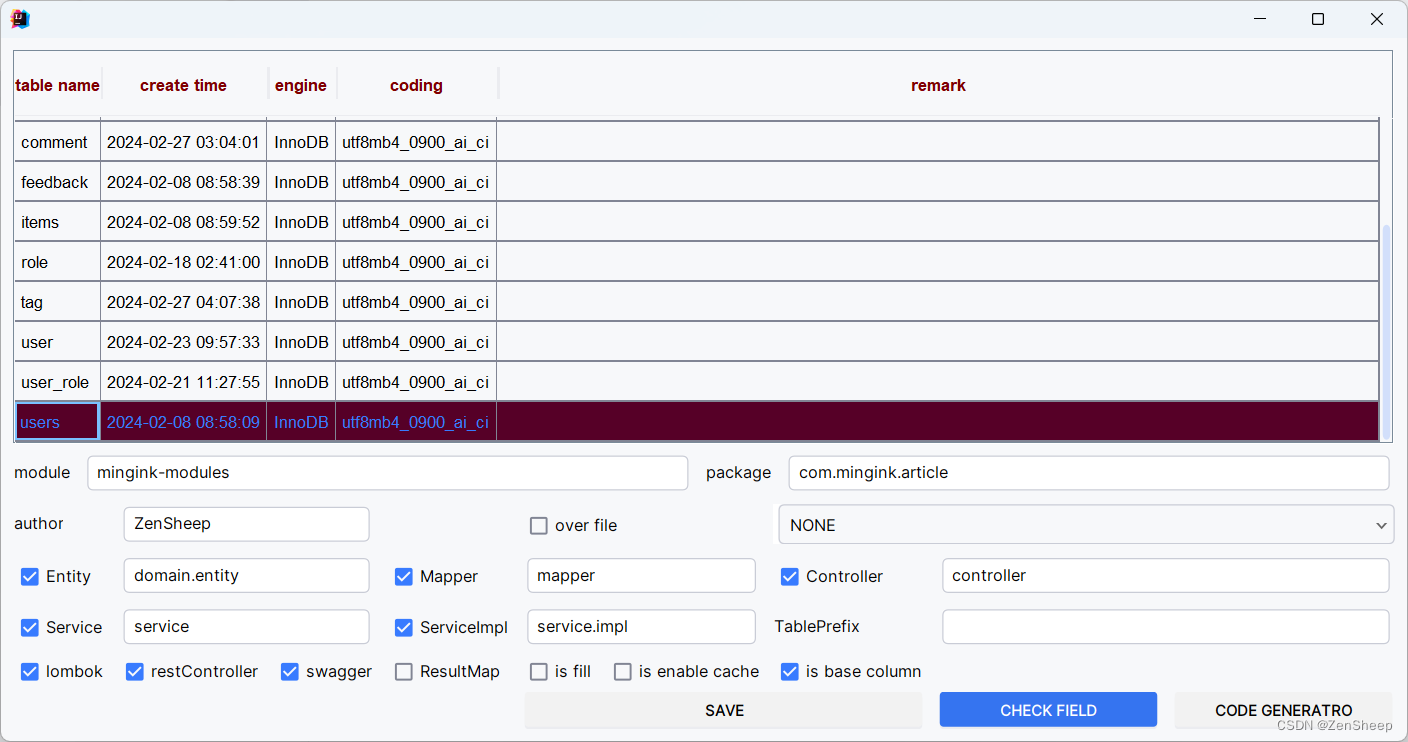Select the tag table row

pos(697,302)
